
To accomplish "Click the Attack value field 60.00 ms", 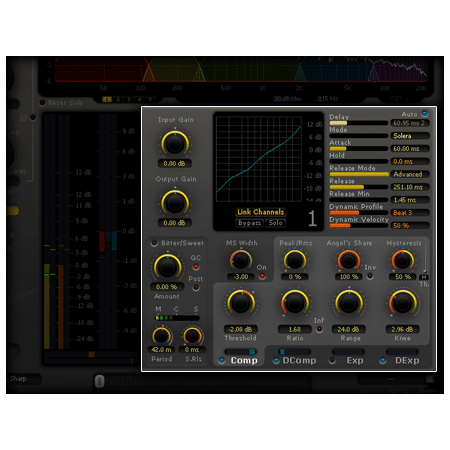I will pyautogui.click(x=410, y=149).
